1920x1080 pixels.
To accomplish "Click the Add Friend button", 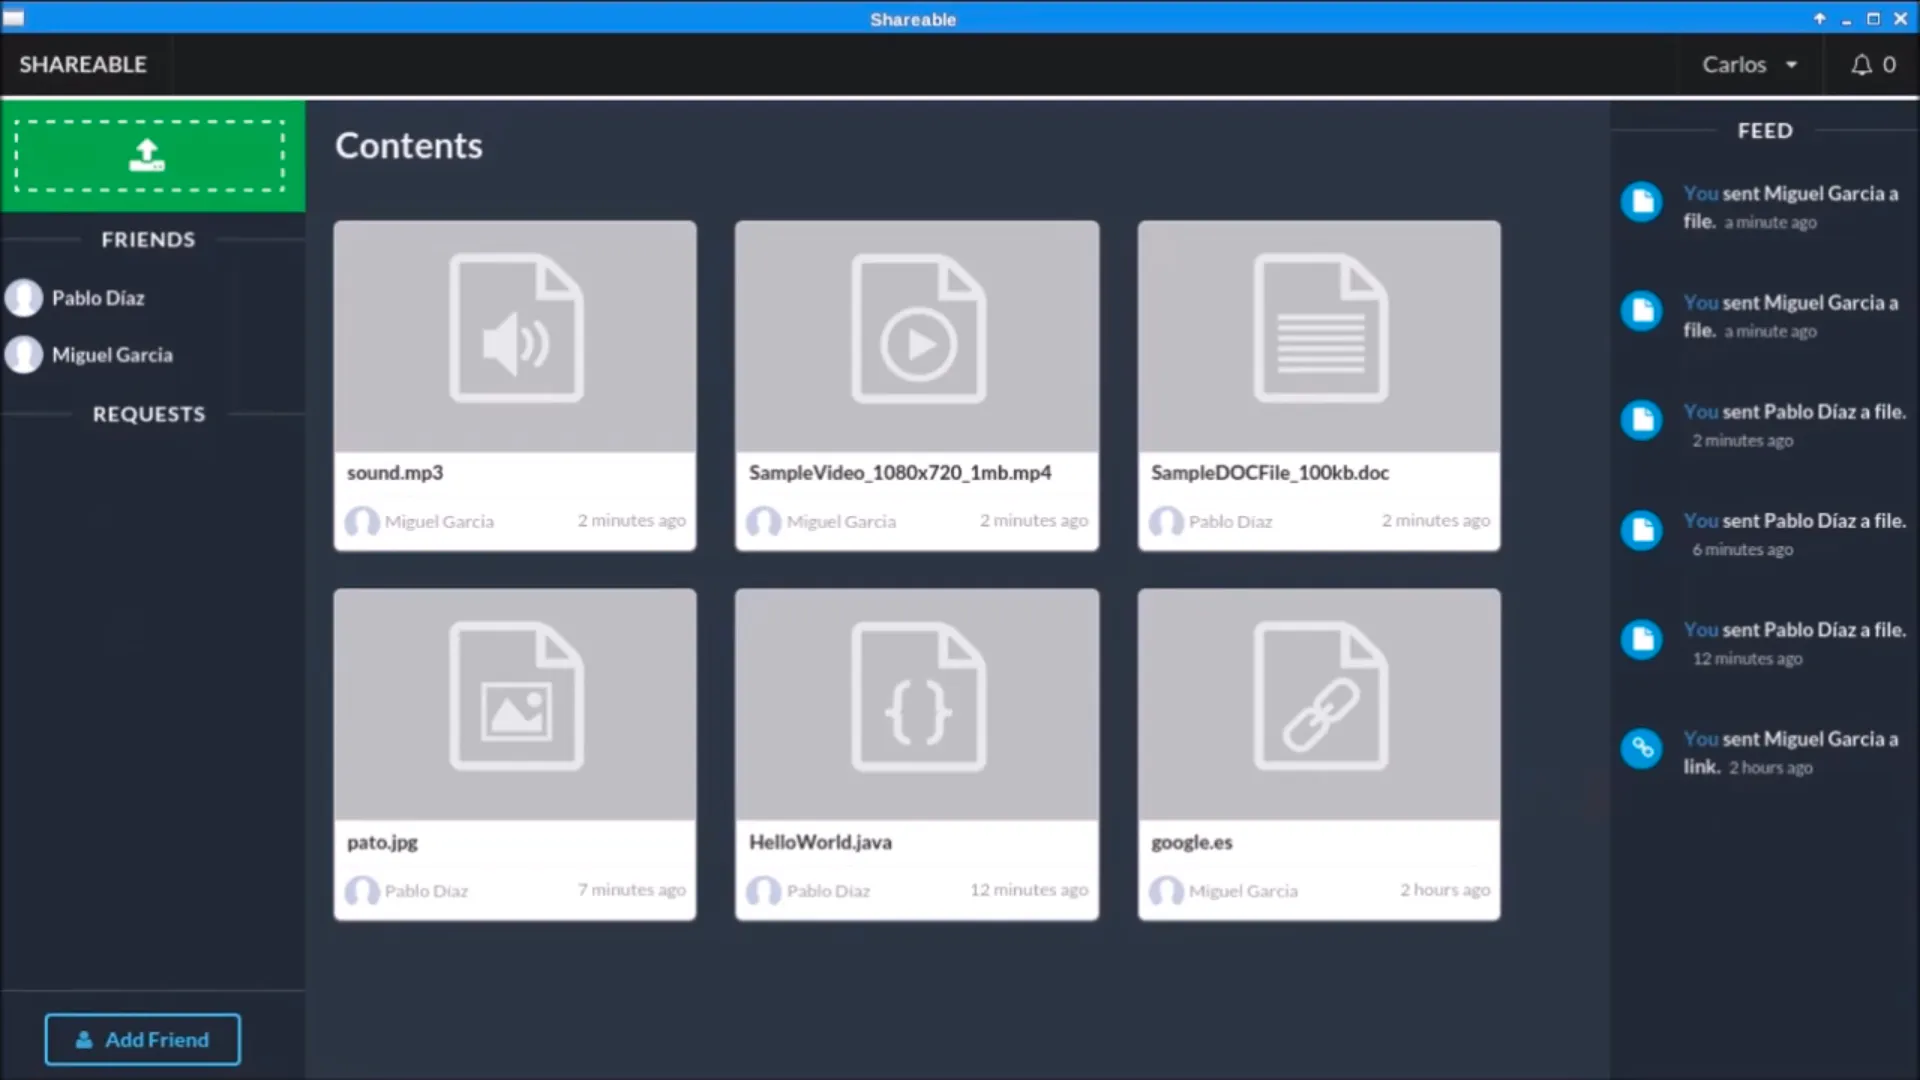I will pos(142,1039).
